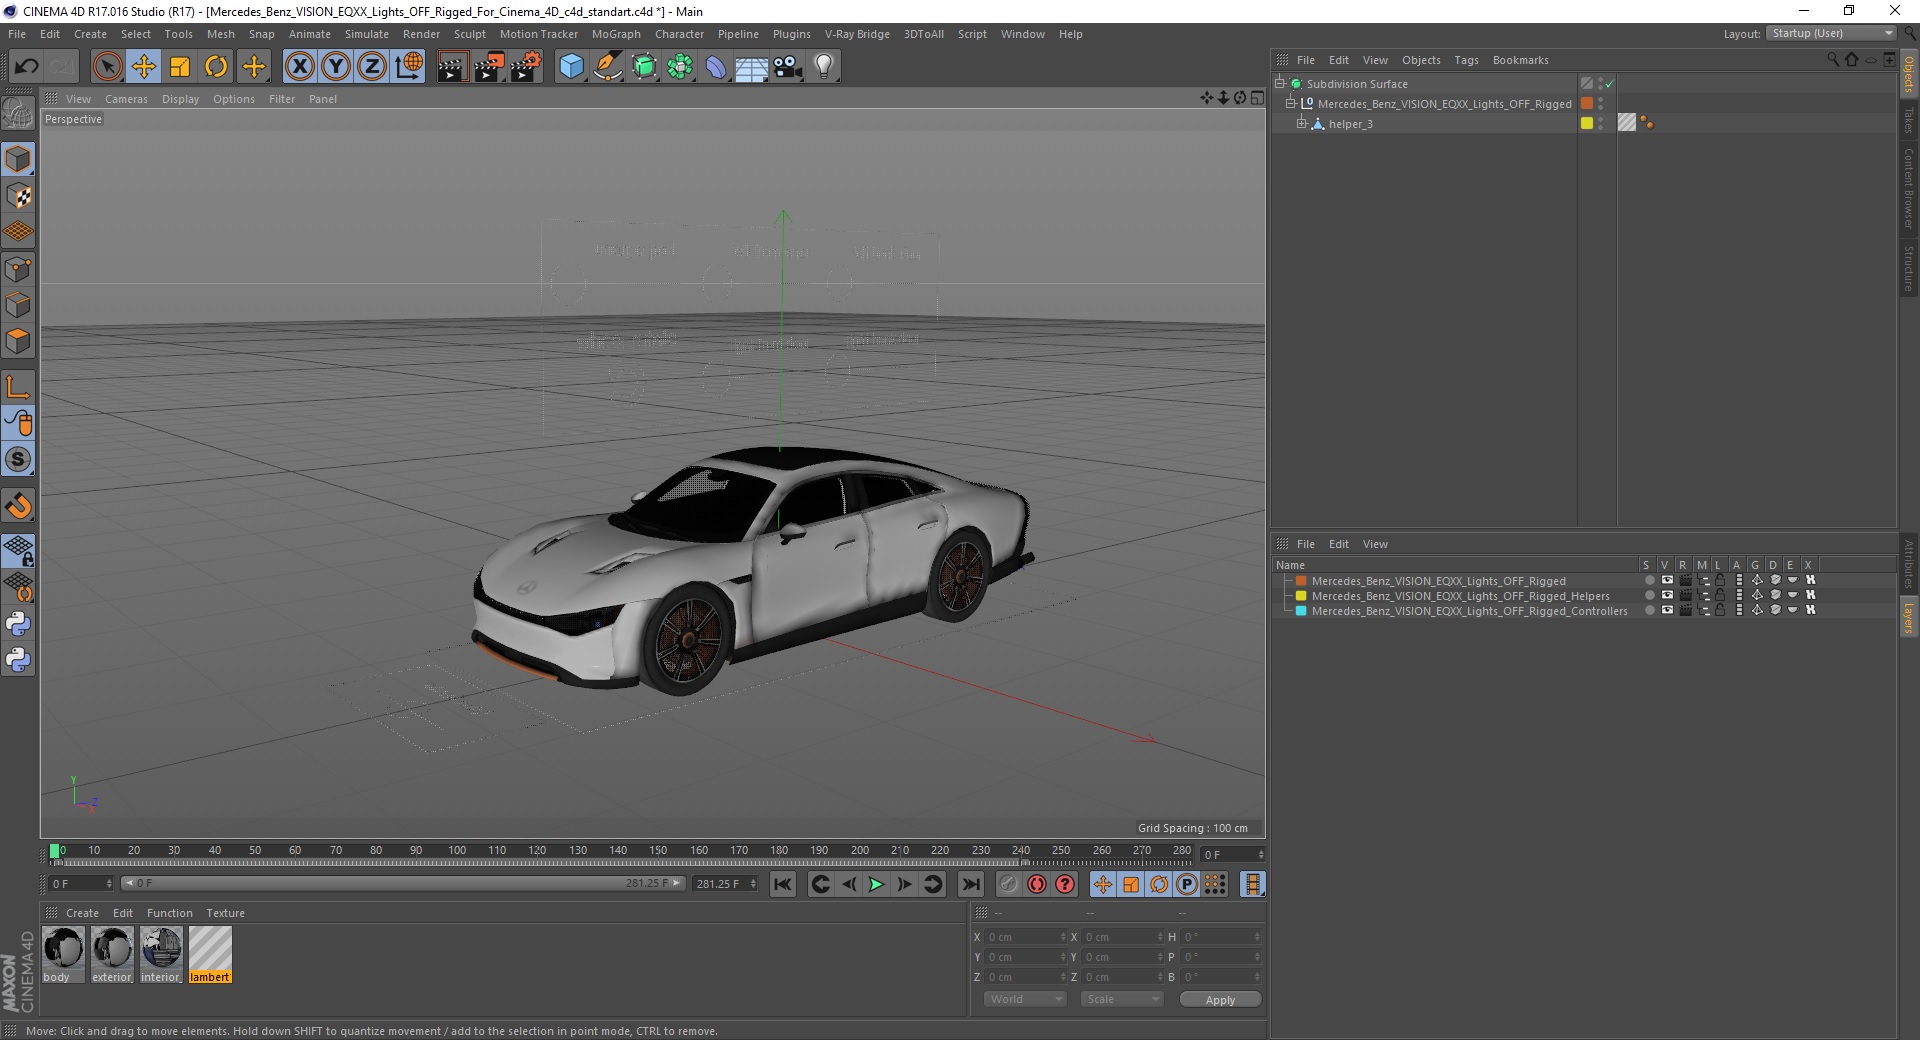
Task: Click cyan swatch of Rigged_Controllers layer
Action: tap(1301, 611)
